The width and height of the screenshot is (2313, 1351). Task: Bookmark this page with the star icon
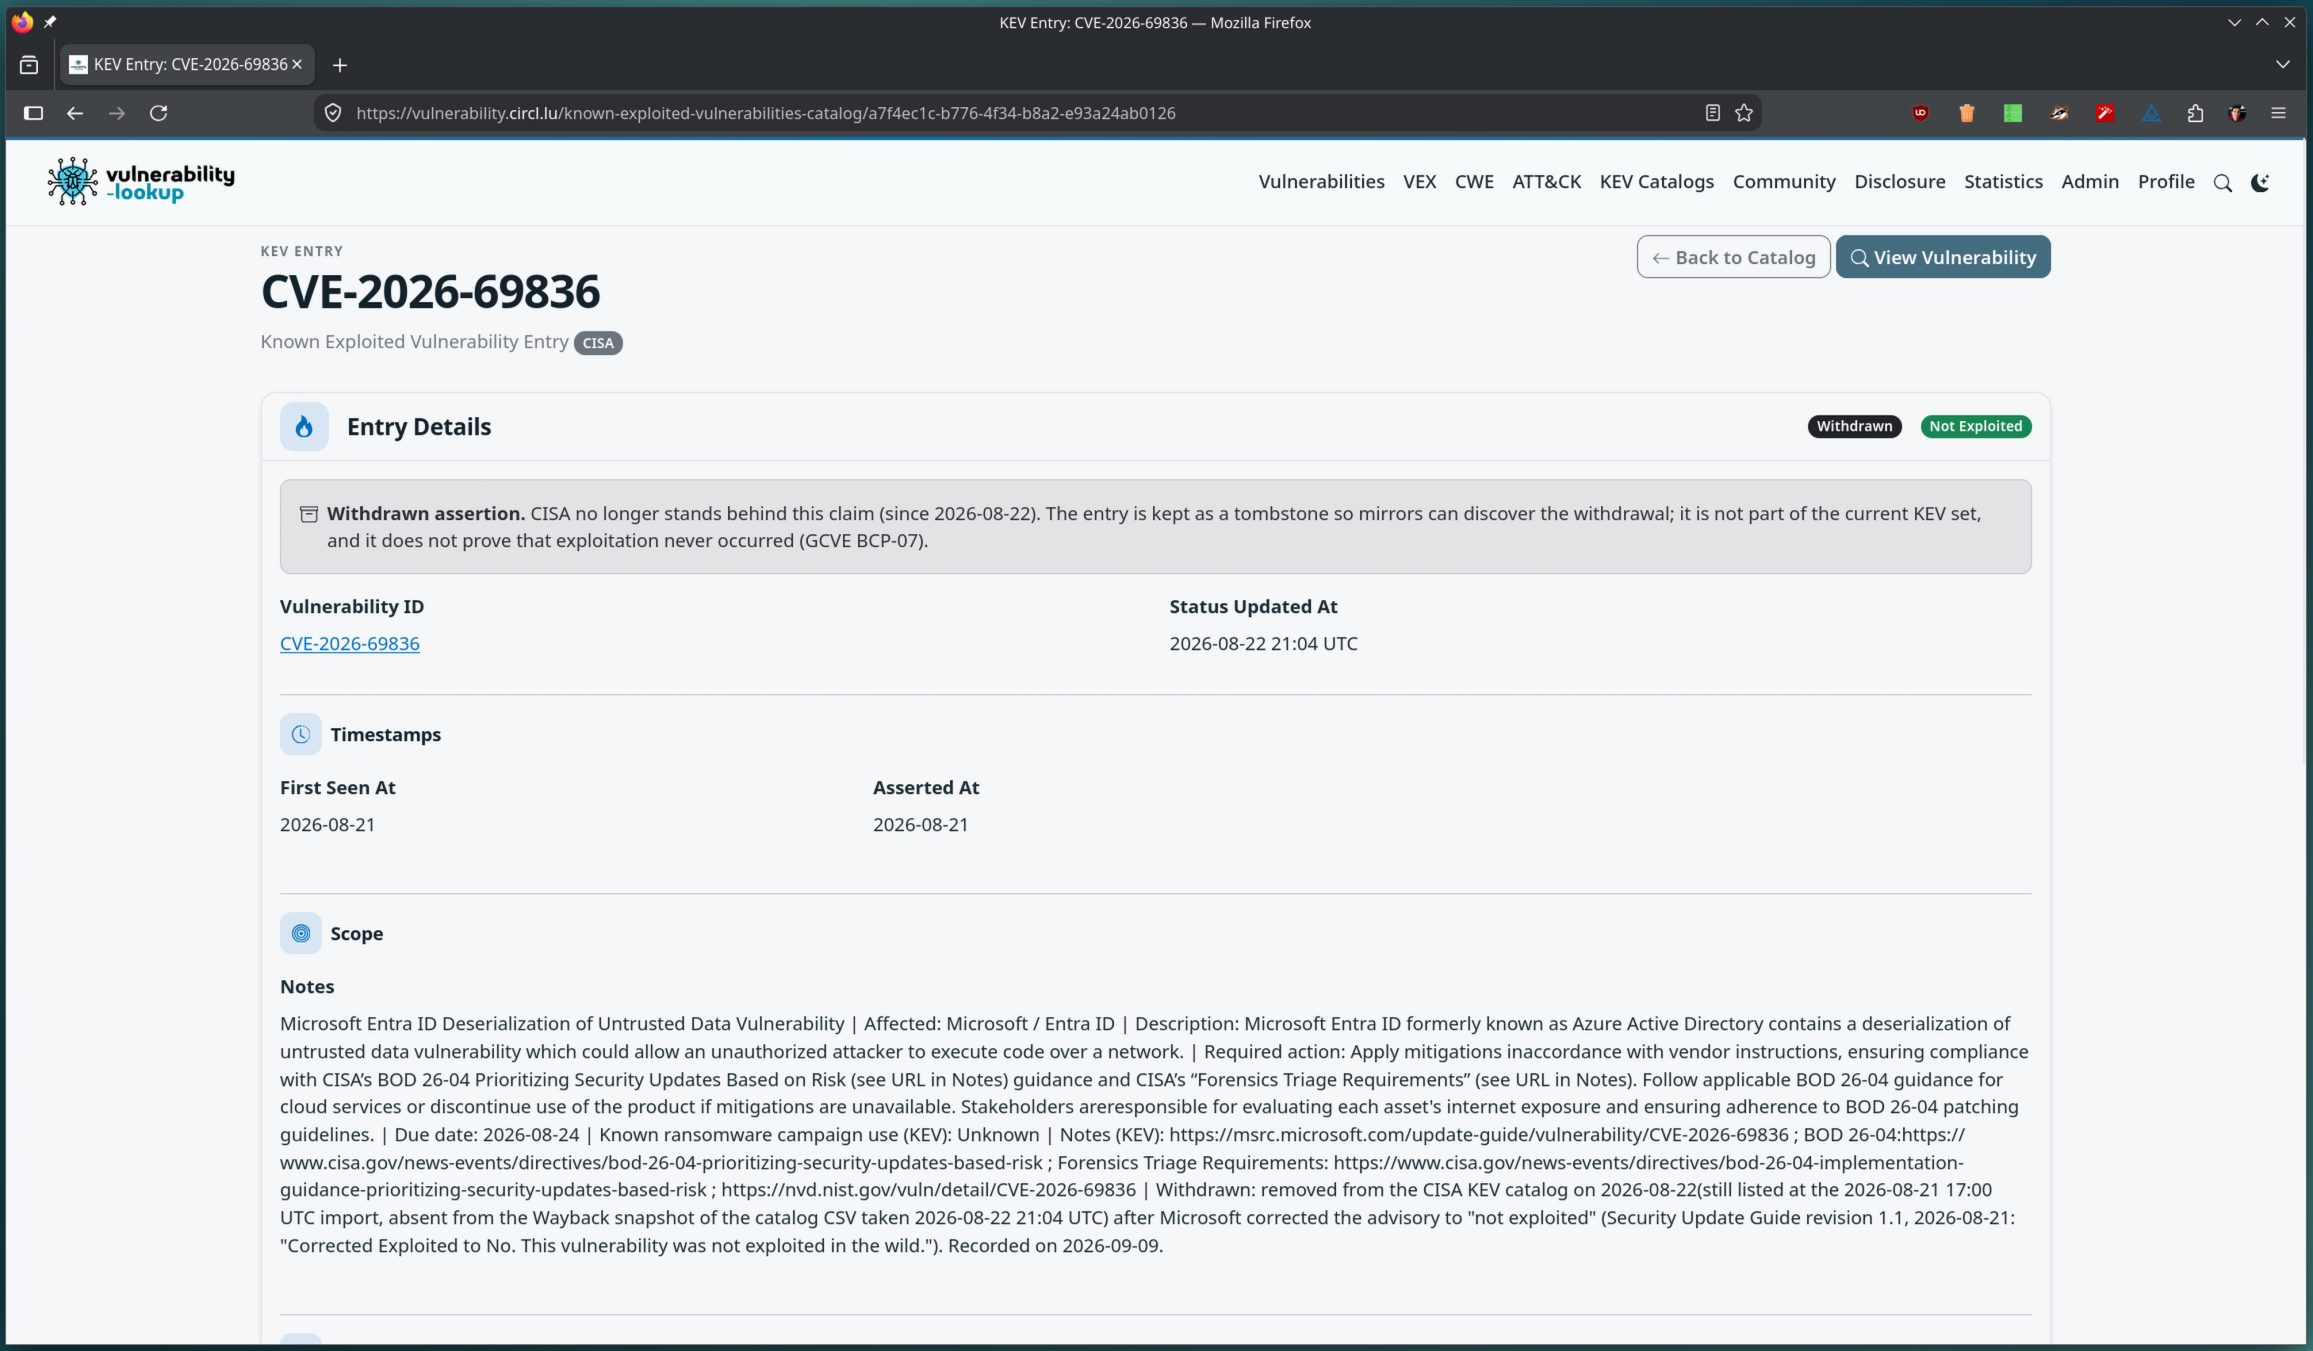click(1744, 113)
